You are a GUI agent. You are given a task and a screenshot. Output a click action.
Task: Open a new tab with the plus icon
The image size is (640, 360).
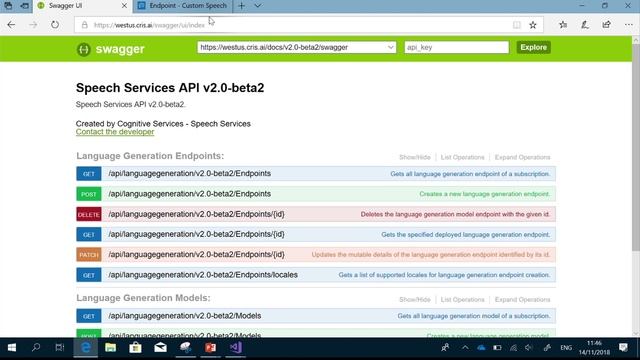coord(241,6)
